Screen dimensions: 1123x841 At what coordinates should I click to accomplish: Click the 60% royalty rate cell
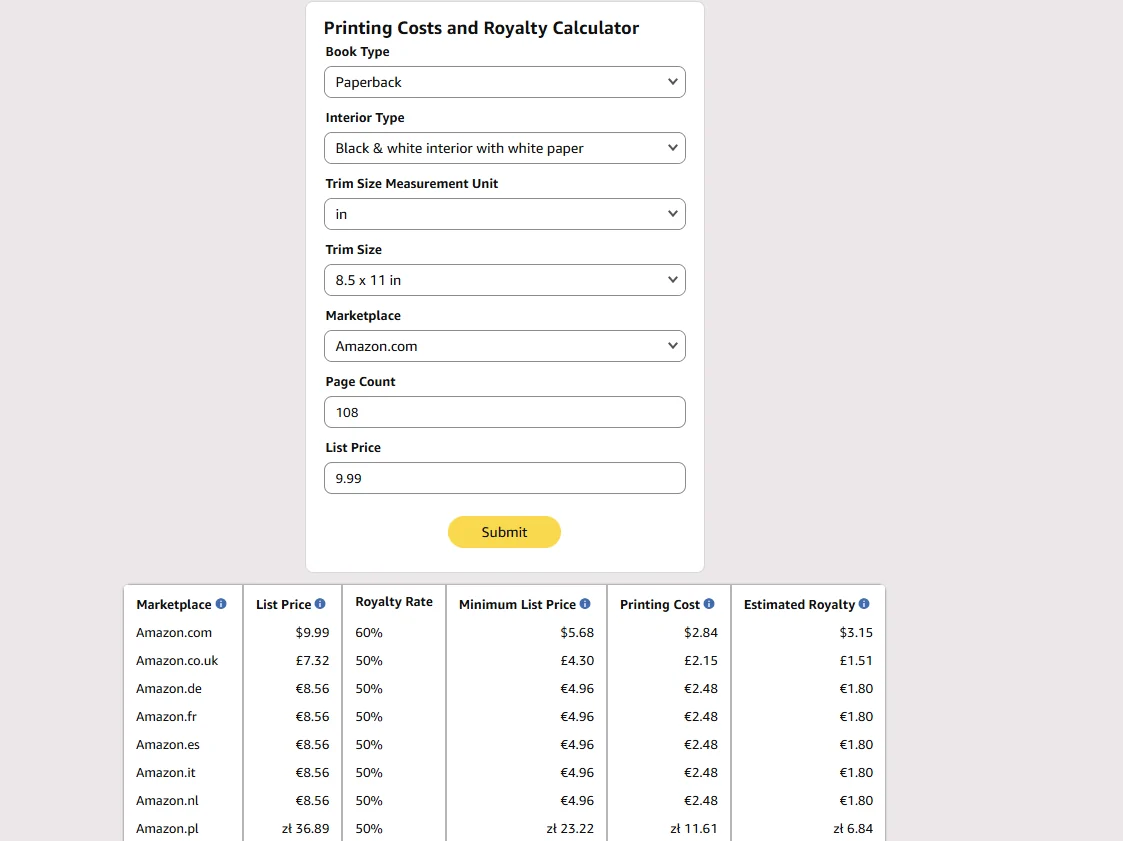pyautogui.click(x=369, y=633)
